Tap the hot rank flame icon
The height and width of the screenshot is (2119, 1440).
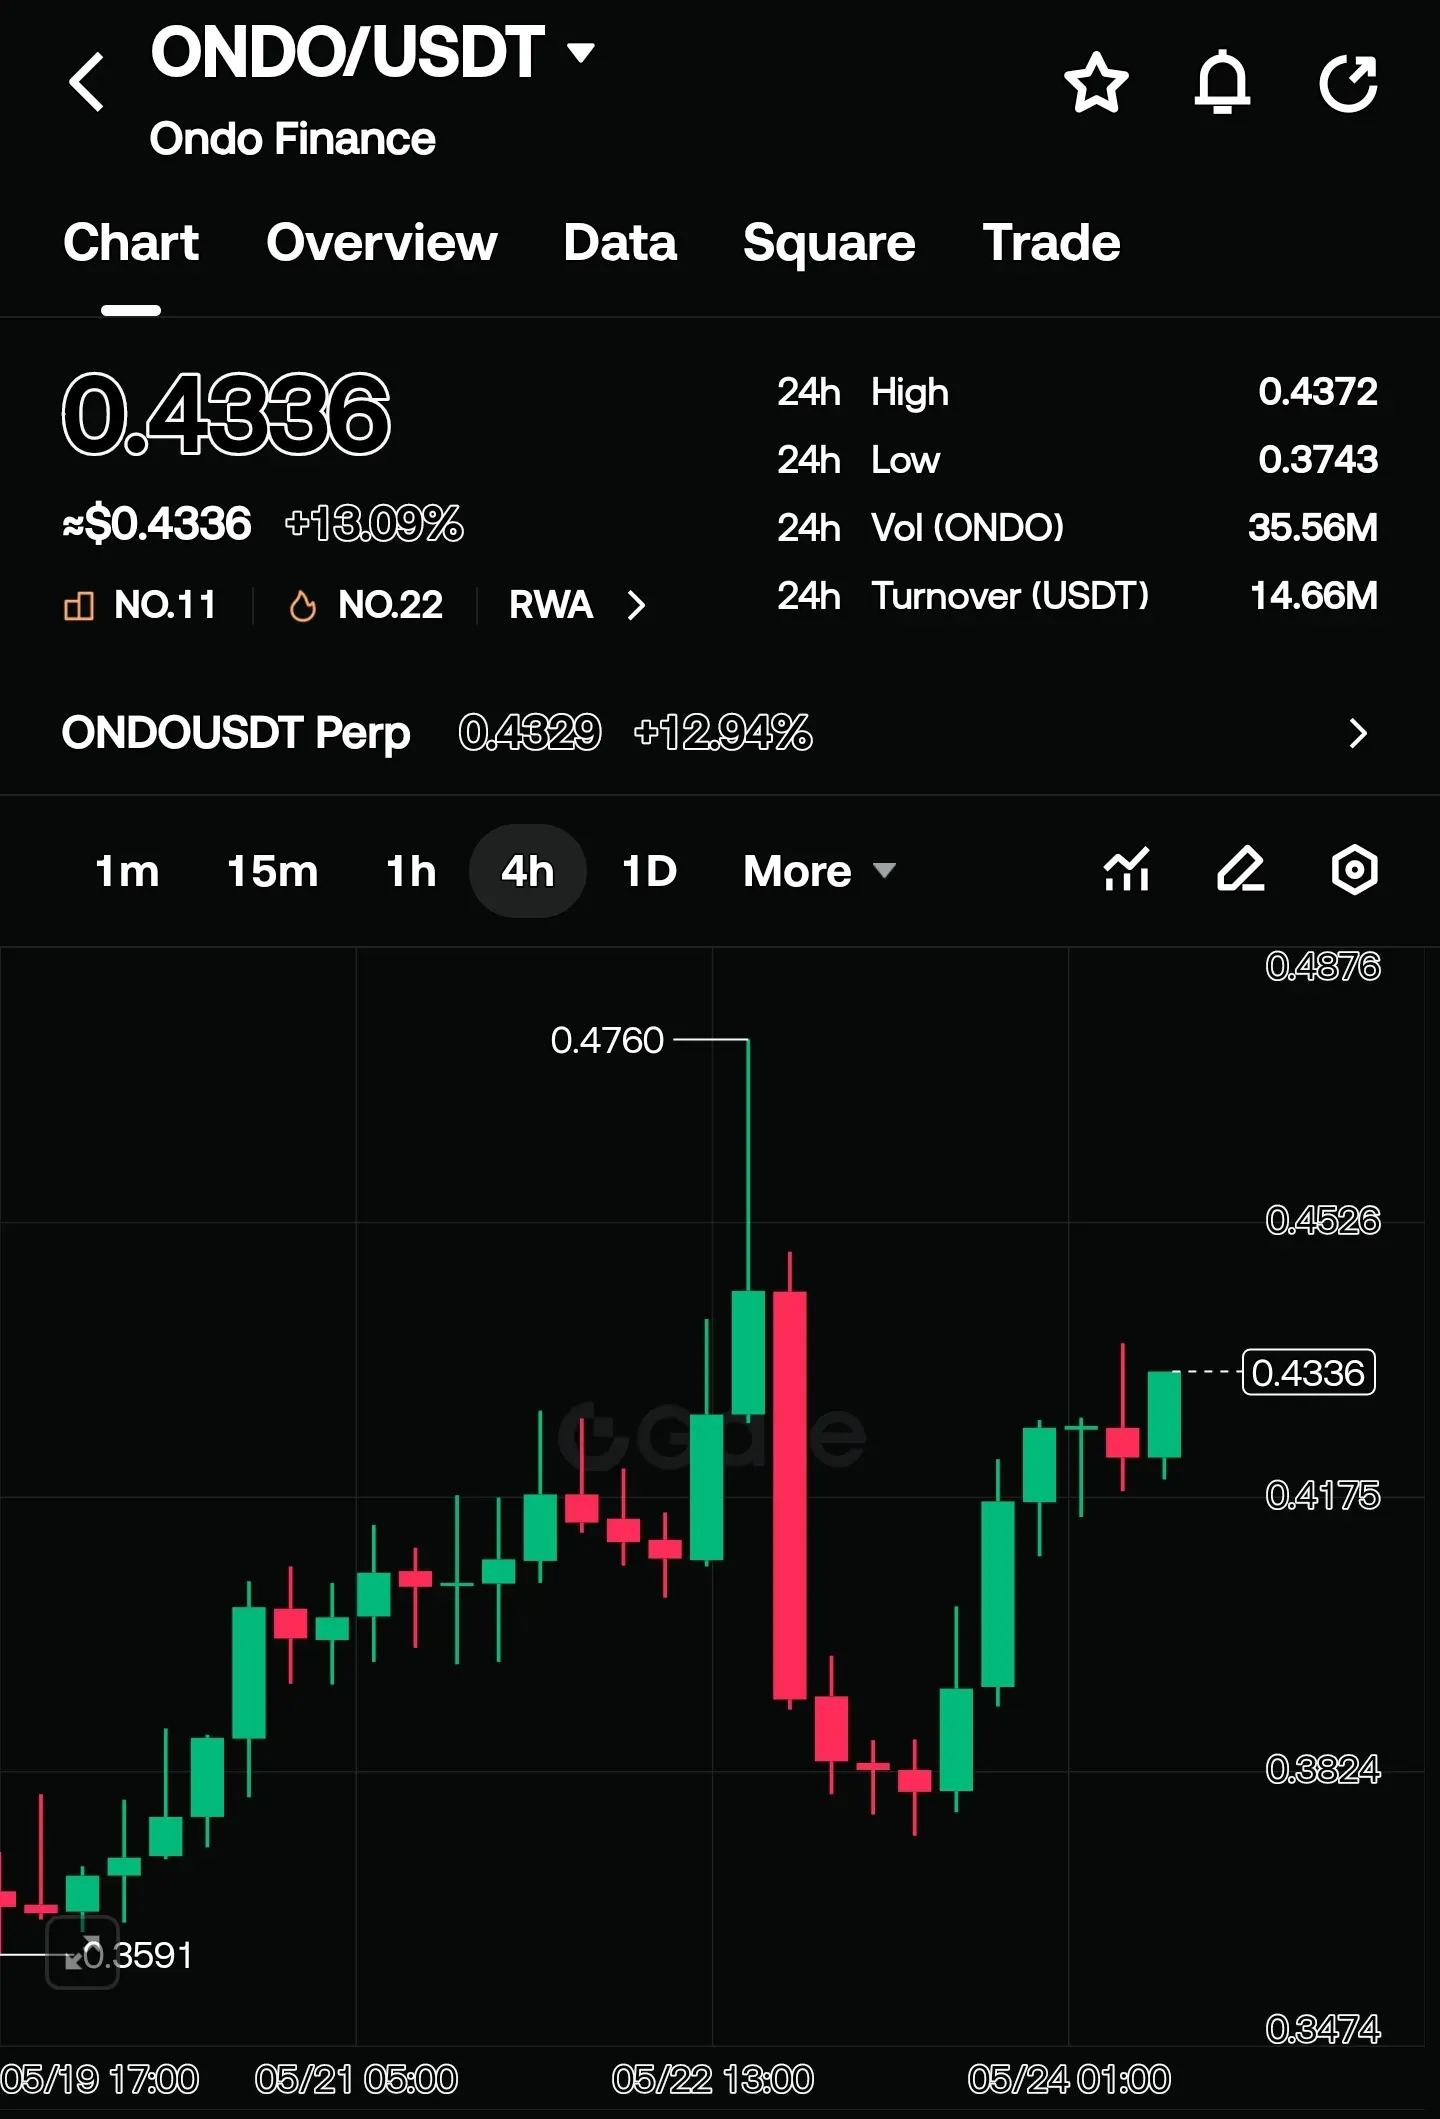click(302, 605)
